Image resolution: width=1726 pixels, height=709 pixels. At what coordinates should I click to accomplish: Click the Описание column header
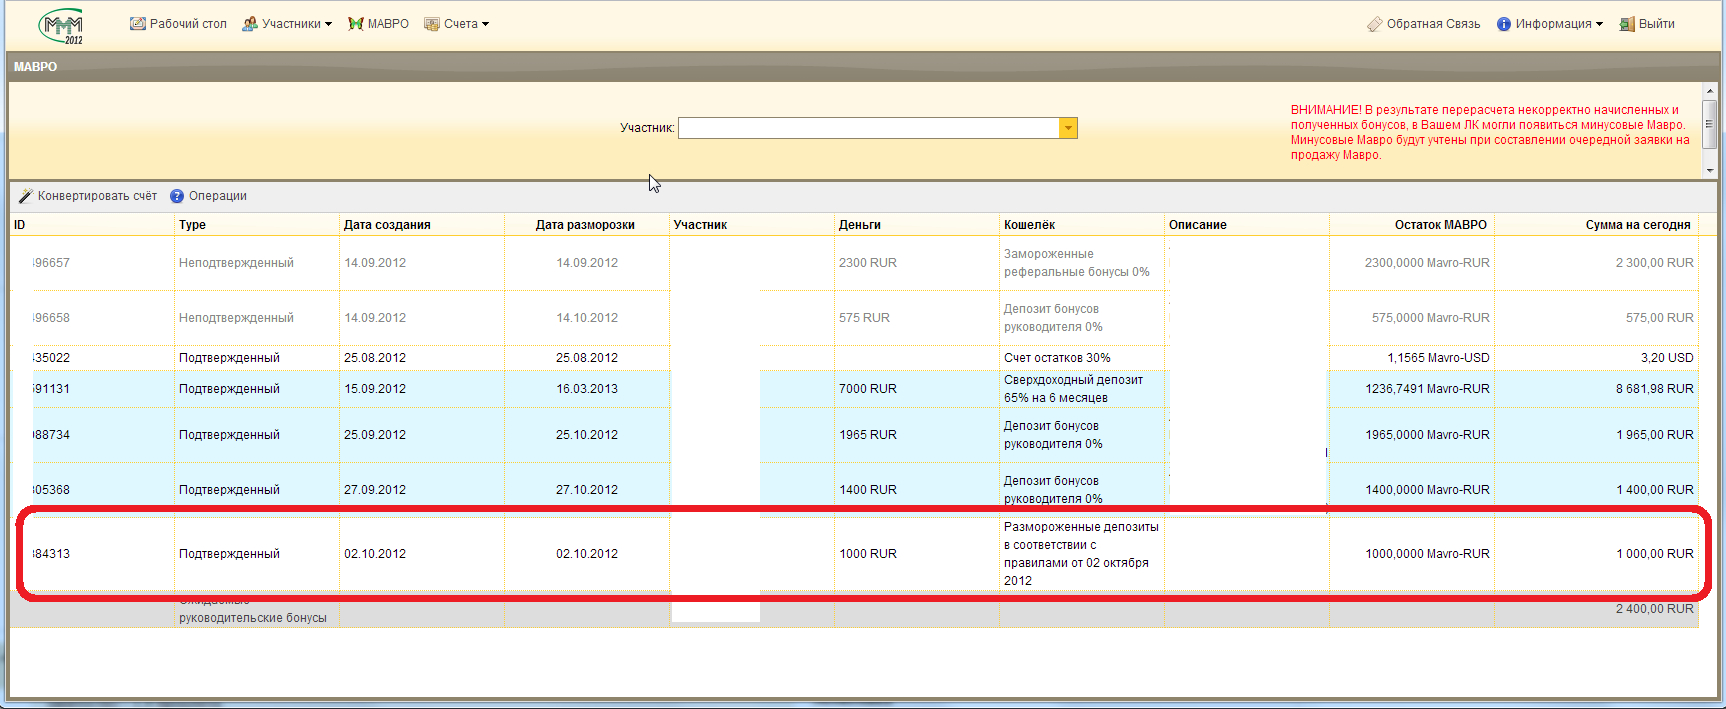click(1247, 225)
